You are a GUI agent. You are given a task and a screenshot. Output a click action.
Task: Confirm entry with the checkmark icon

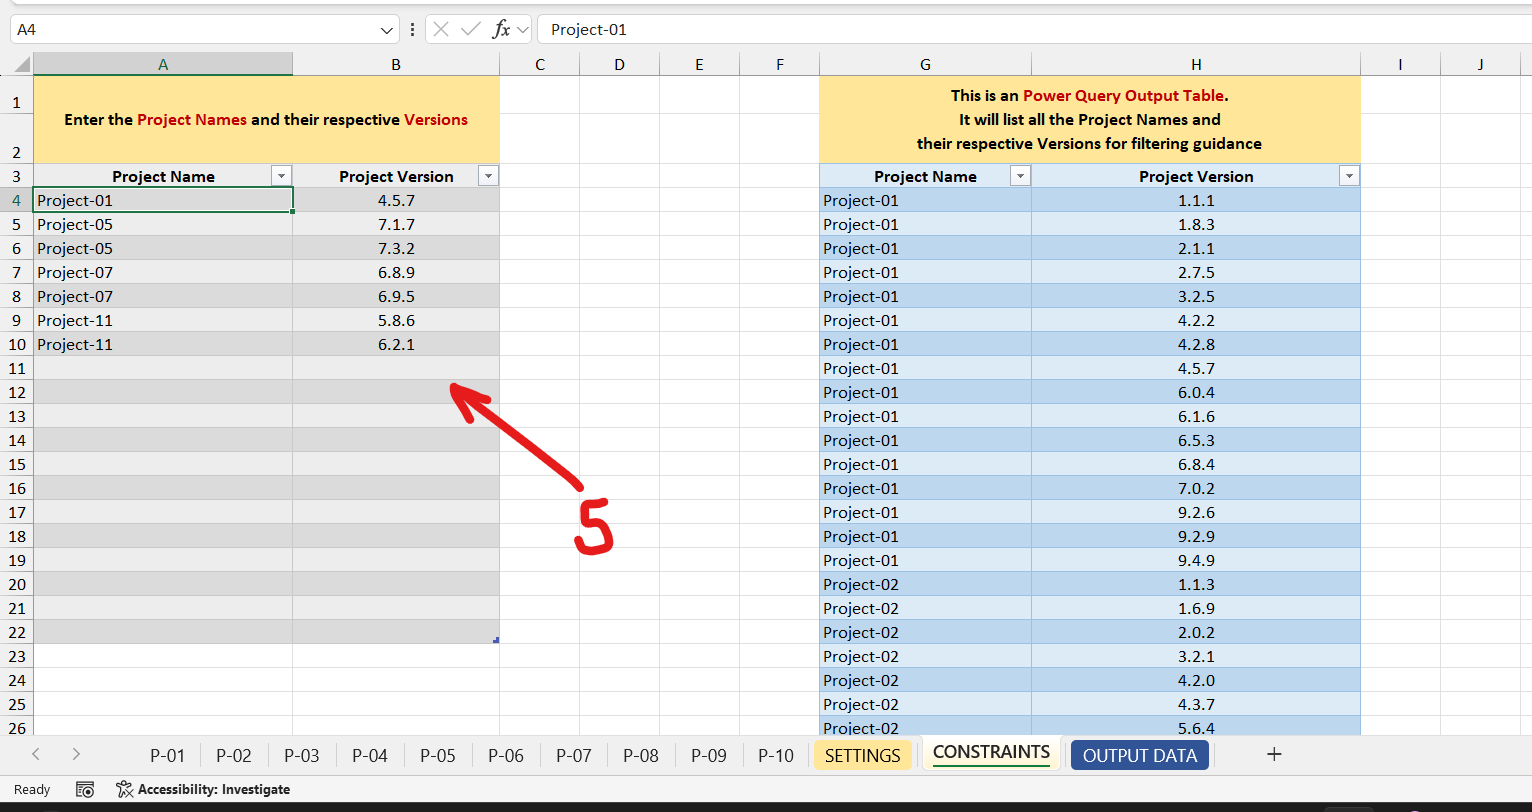click(x=470, y=30)
